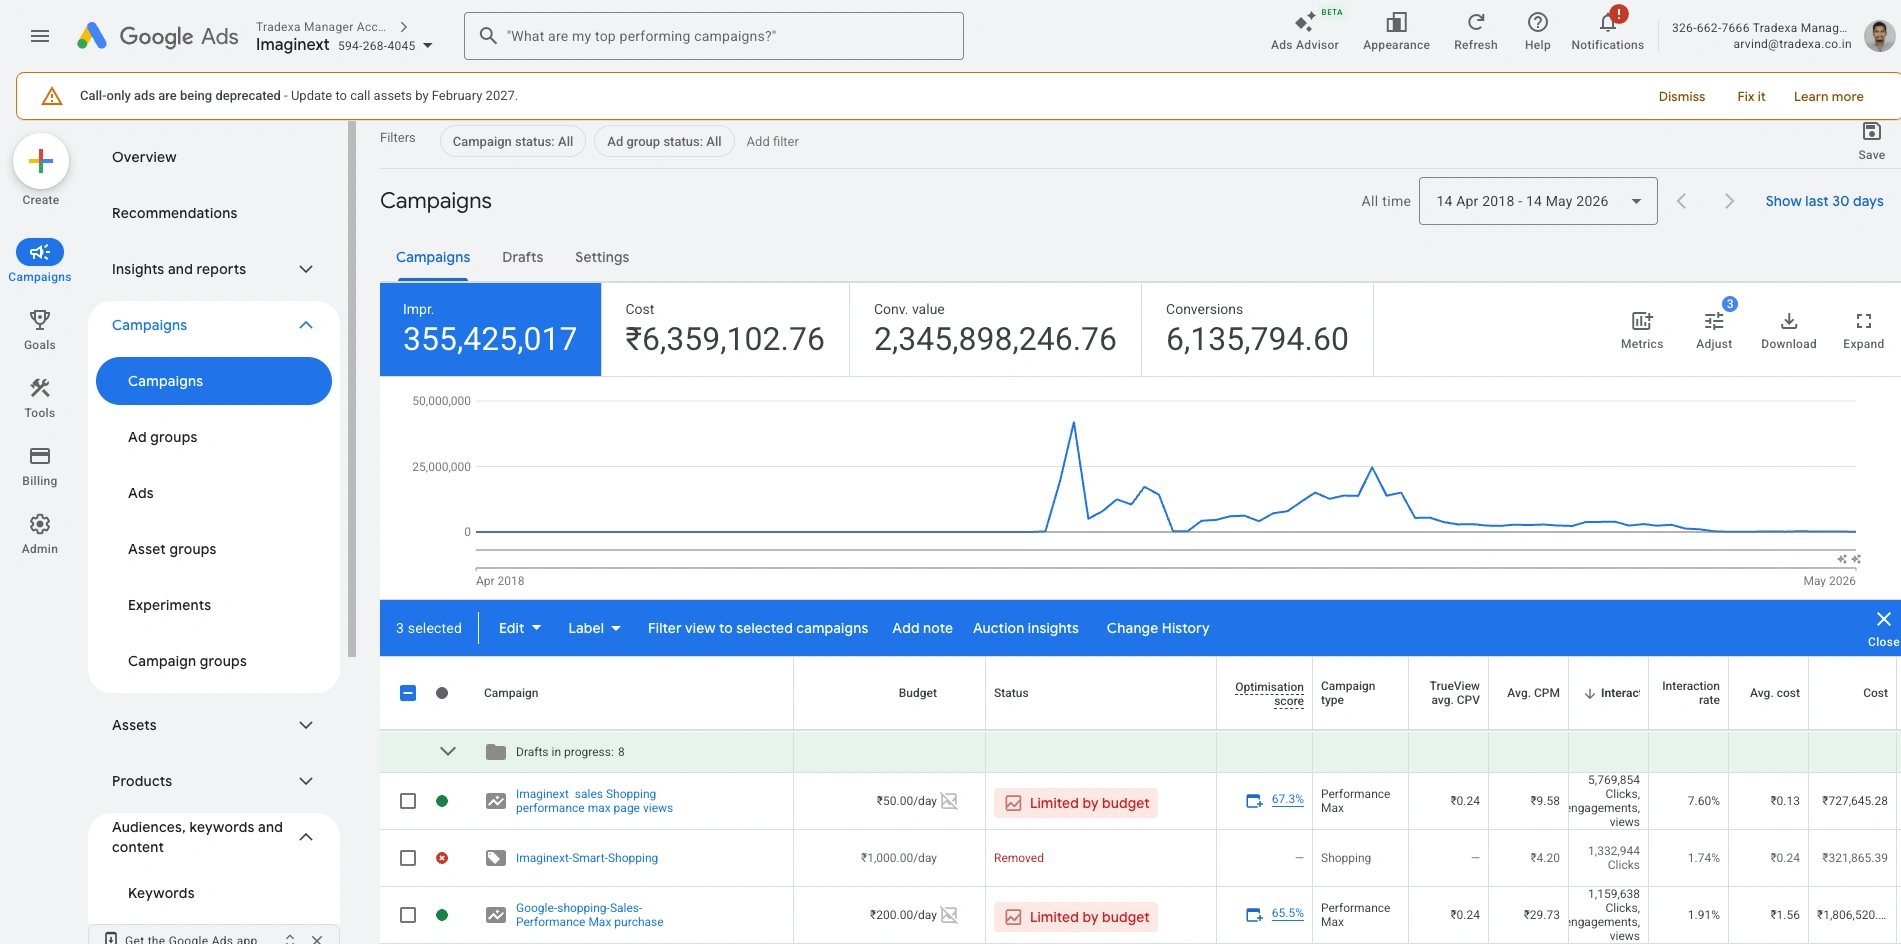Click Show last 30 days
The height and width of the screenshot is (944, 1901).
1824,201
